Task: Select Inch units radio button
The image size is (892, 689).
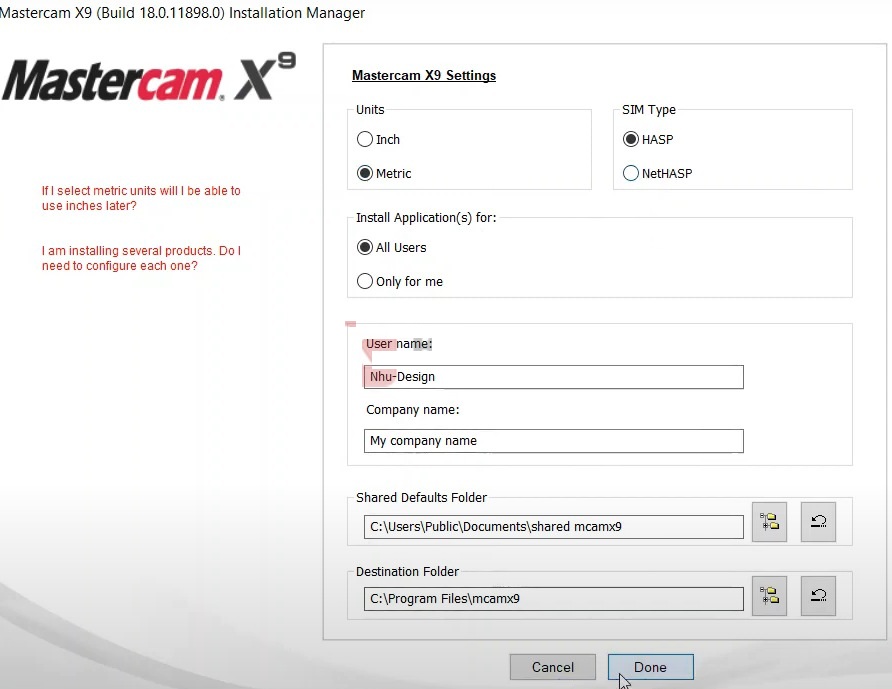Action: (365, 139)
